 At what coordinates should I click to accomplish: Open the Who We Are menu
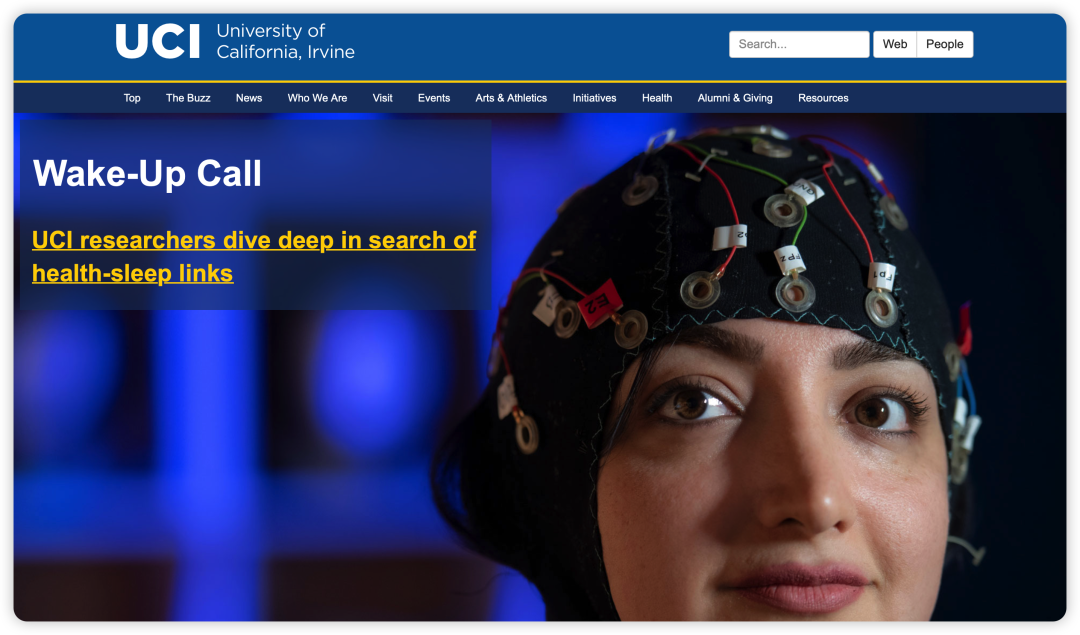(318, 98)
